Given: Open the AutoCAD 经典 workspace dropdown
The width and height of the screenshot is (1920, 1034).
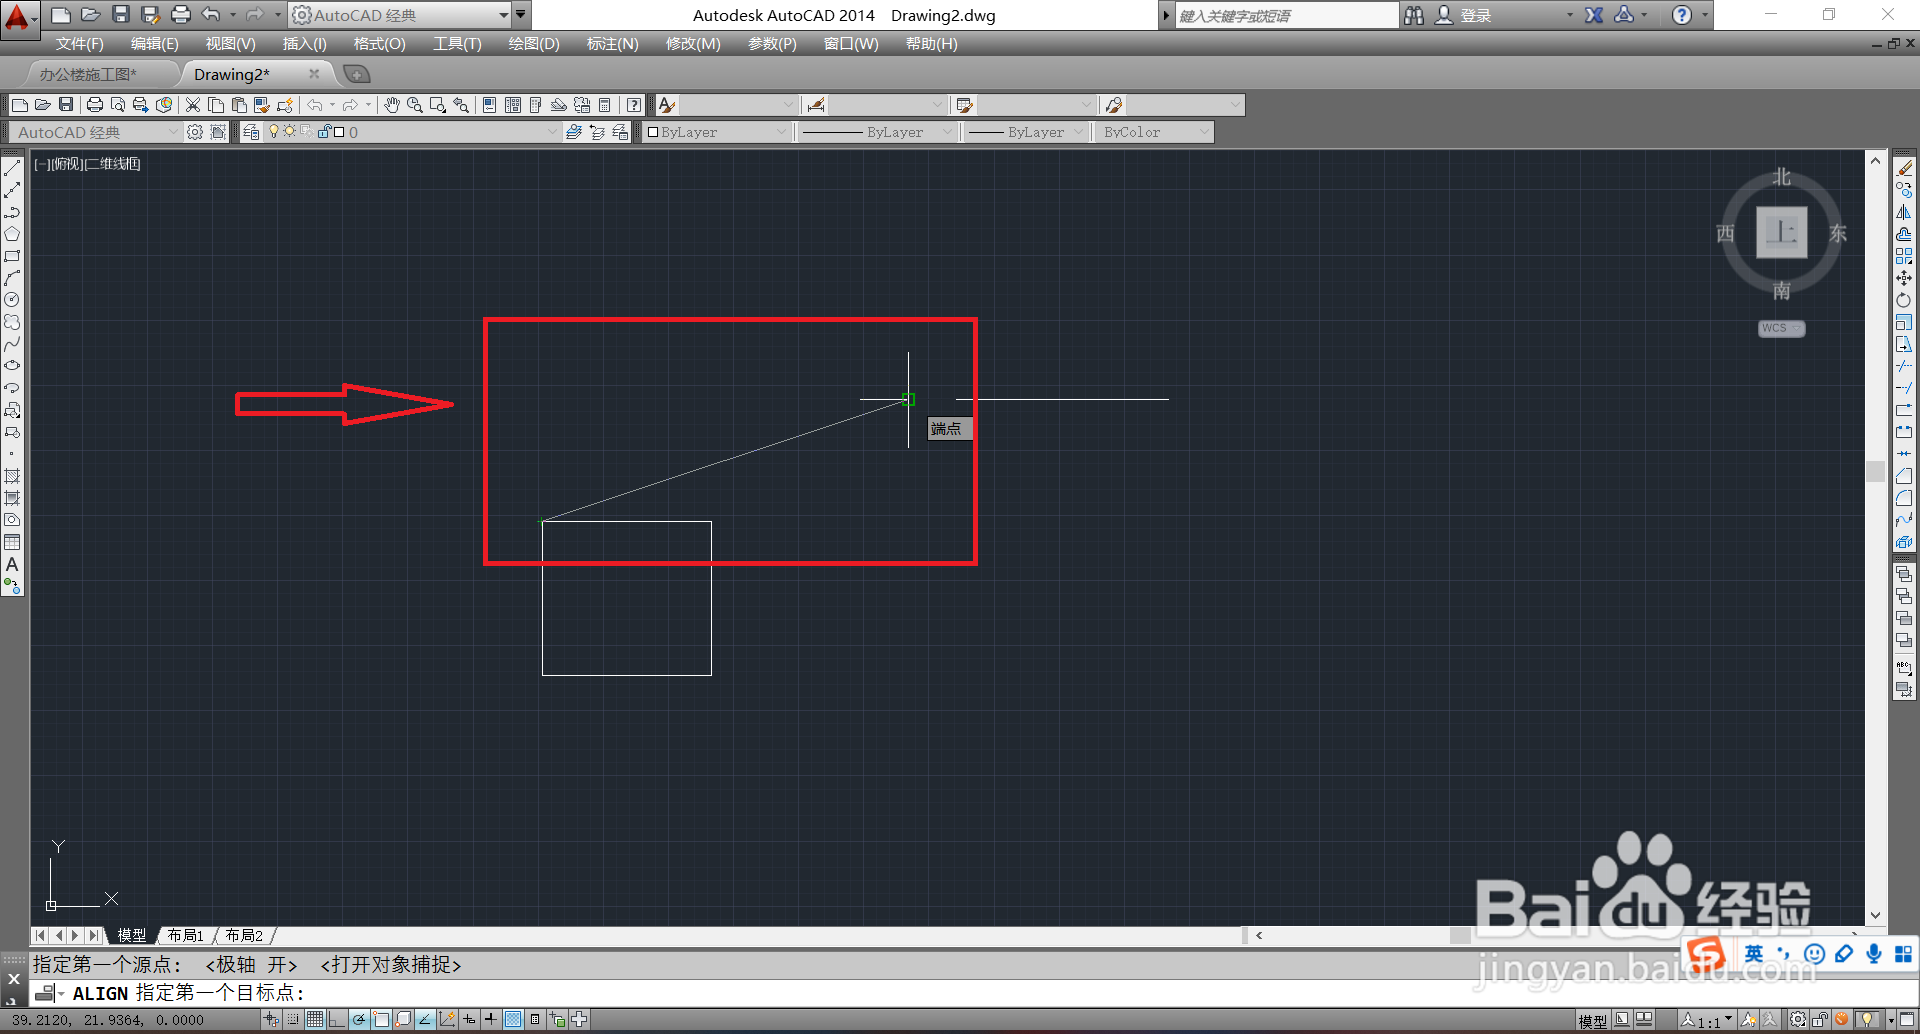Looking at the screenshot, I should coord(94,132).
